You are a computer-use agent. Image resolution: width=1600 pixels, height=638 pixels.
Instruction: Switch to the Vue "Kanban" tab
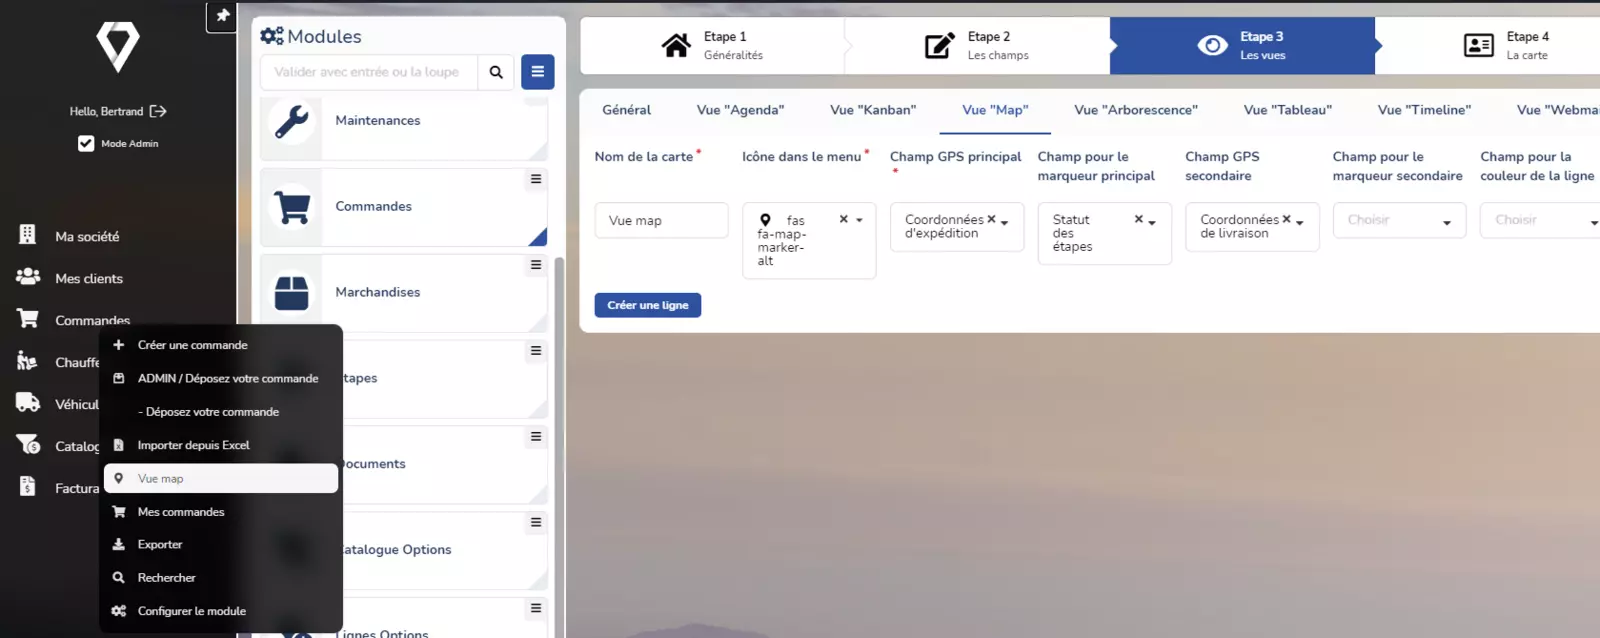(872, 110)
